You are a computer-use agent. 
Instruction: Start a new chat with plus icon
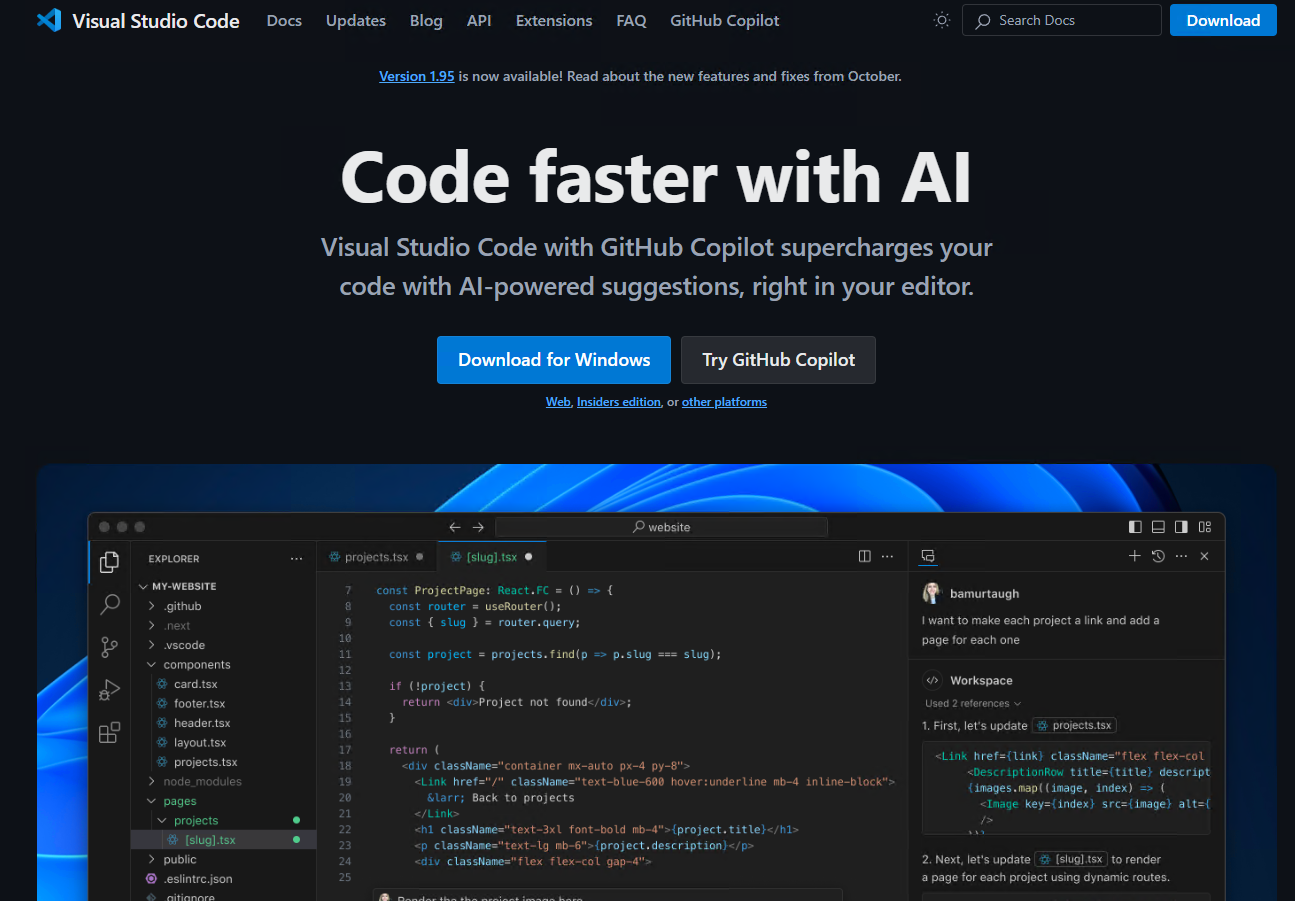pos(1134,556)
